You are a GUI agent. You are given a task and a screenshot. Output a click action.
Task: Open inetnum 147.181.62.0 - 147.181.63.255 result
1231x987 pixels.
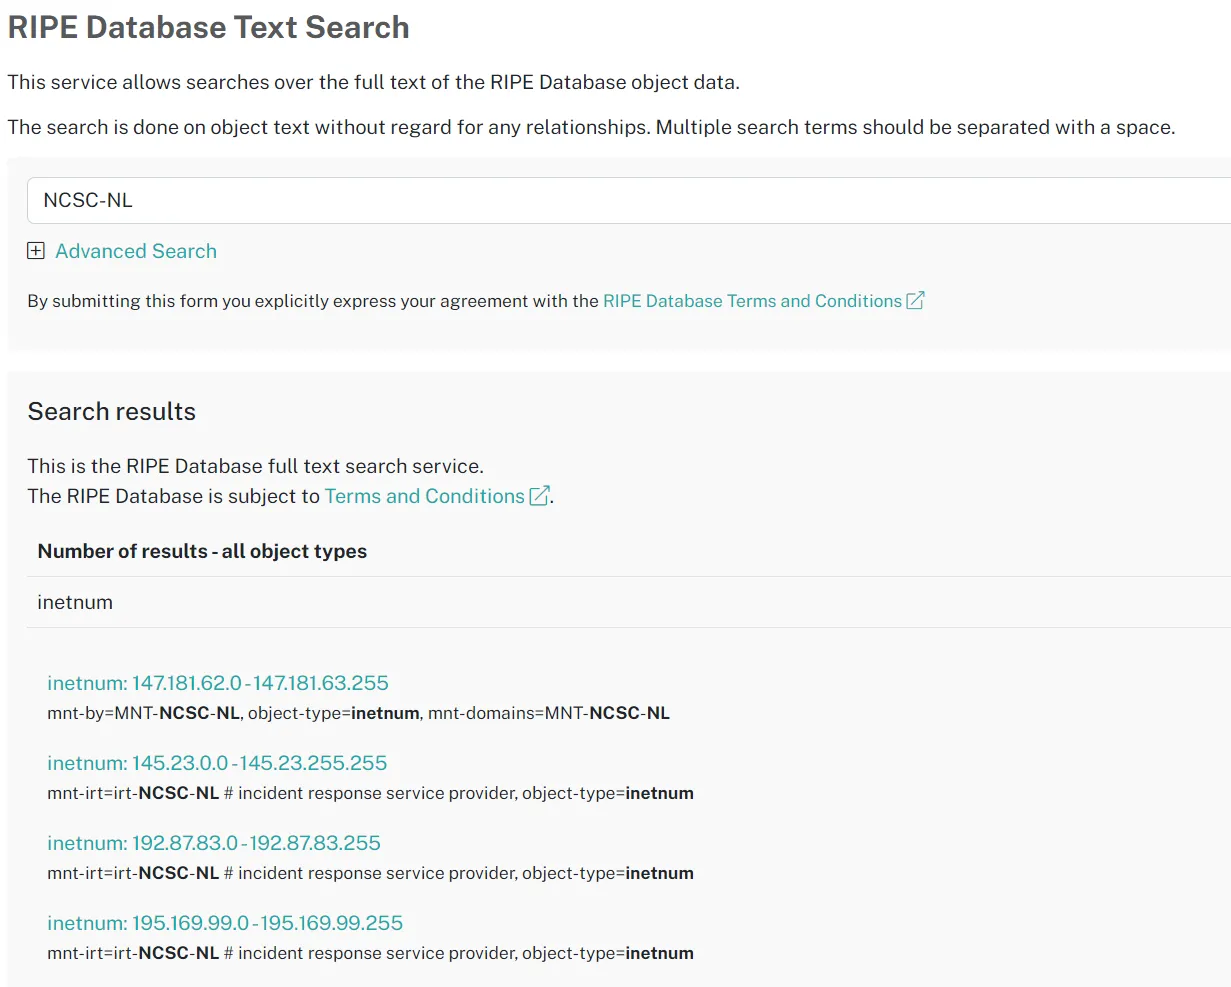(x=218, y=683)
